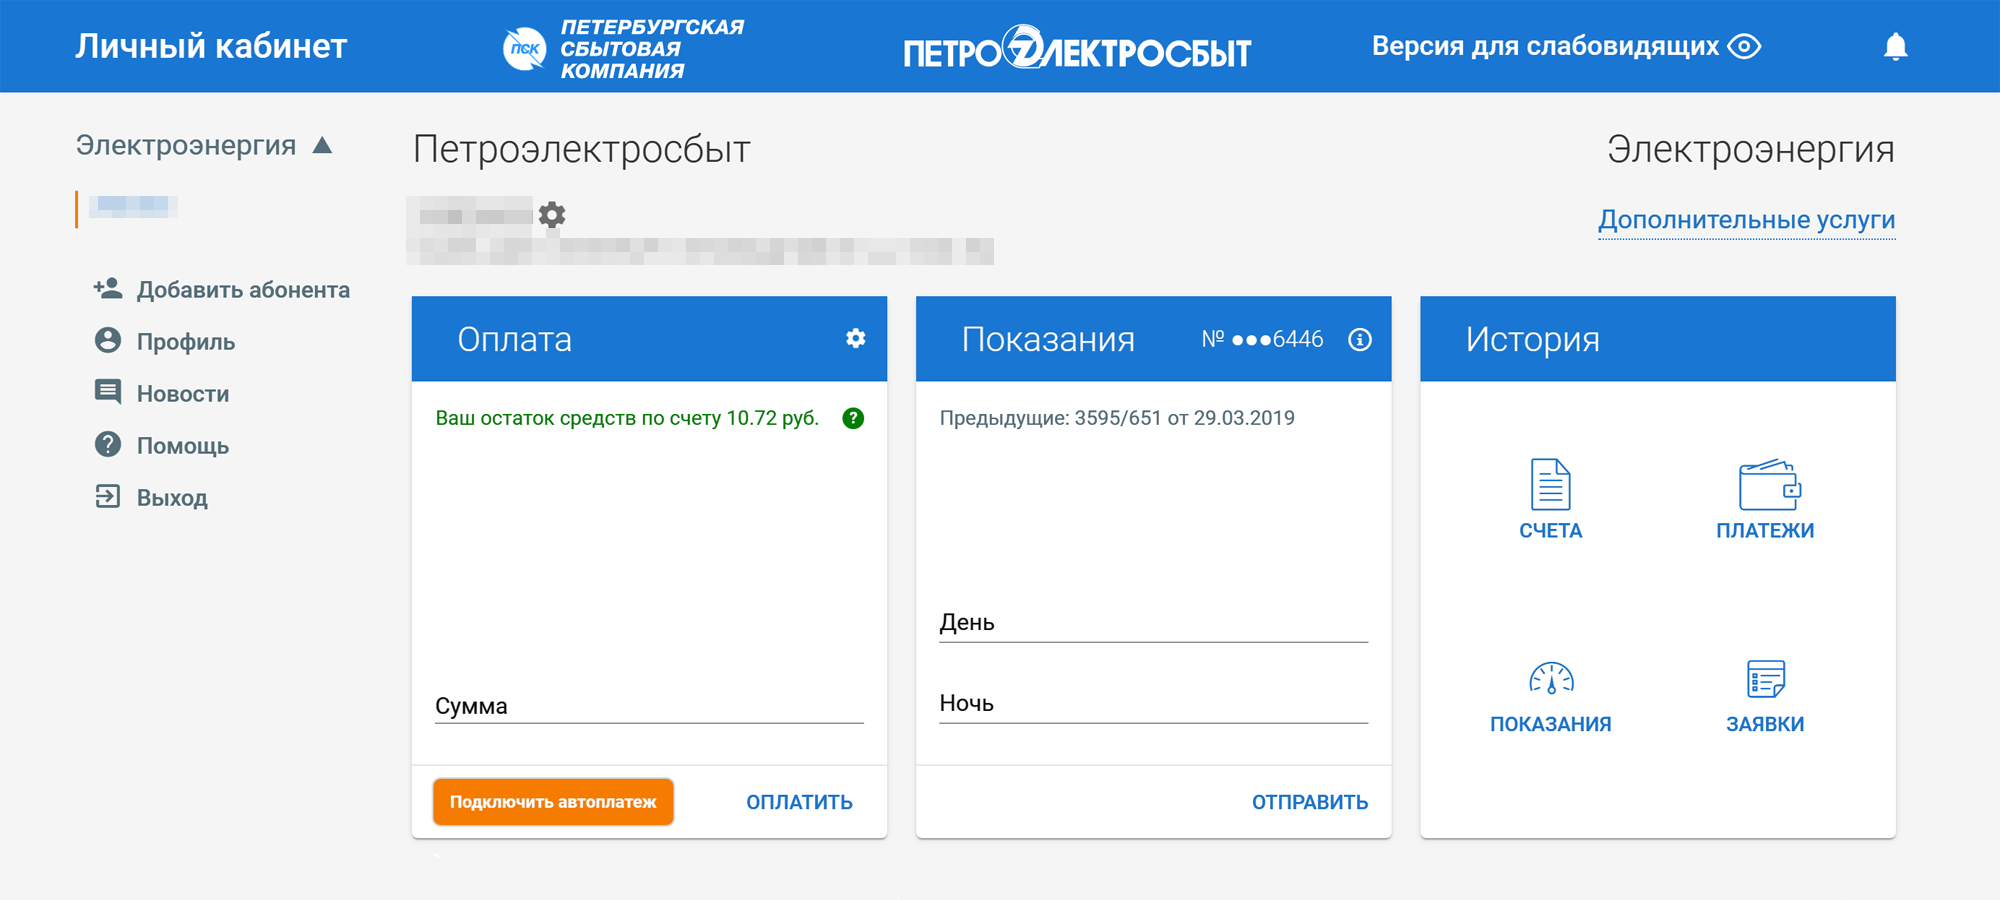Image resolution: width=2000 pixels, height=900 pixels.
Task: Click Подключить автоплатеж orange button
Action: 553,802
